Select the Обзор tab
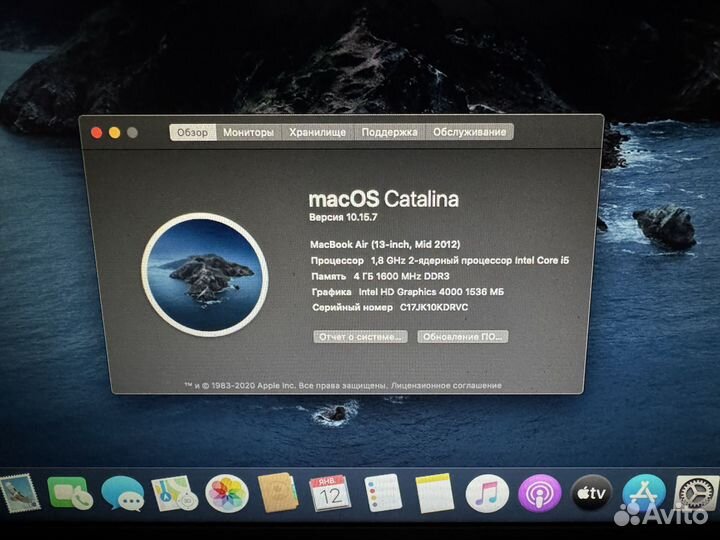720x540 pixels. (192, 132)
